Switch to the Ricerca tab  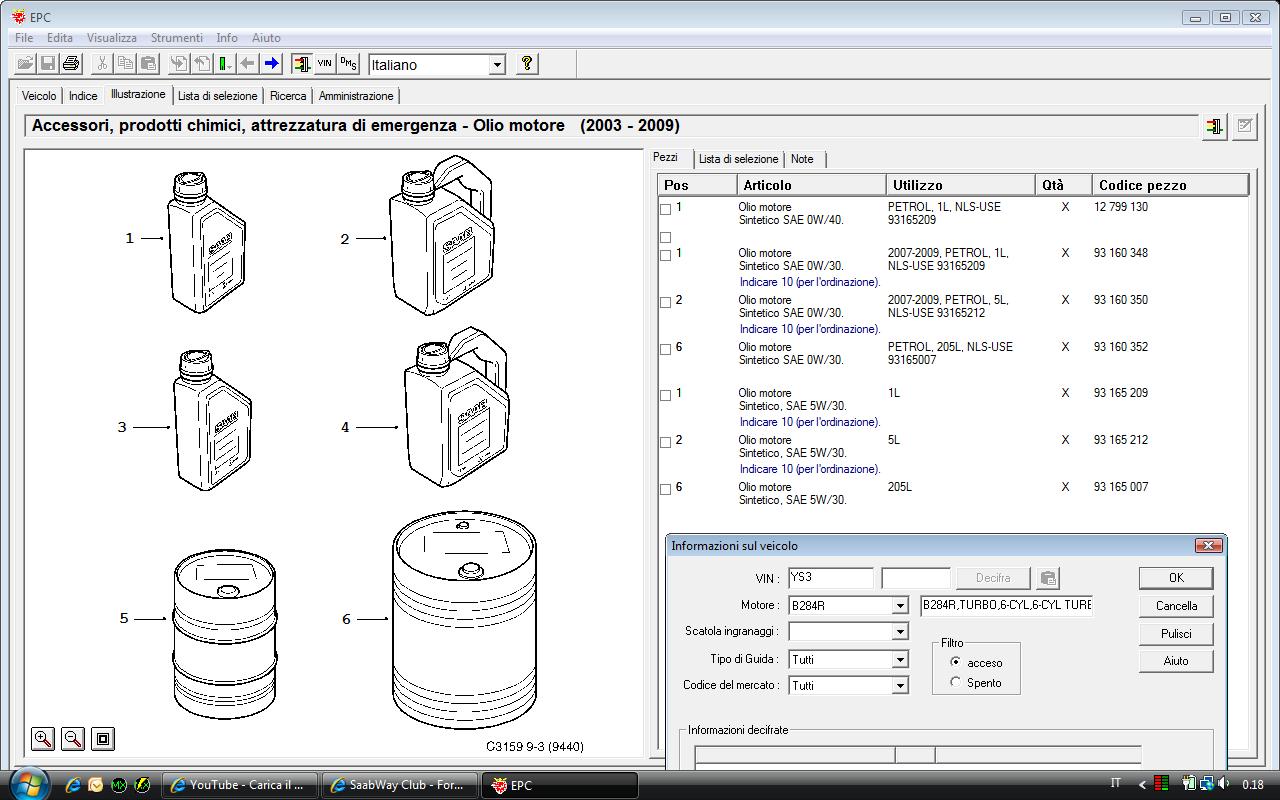coord(288,96)
